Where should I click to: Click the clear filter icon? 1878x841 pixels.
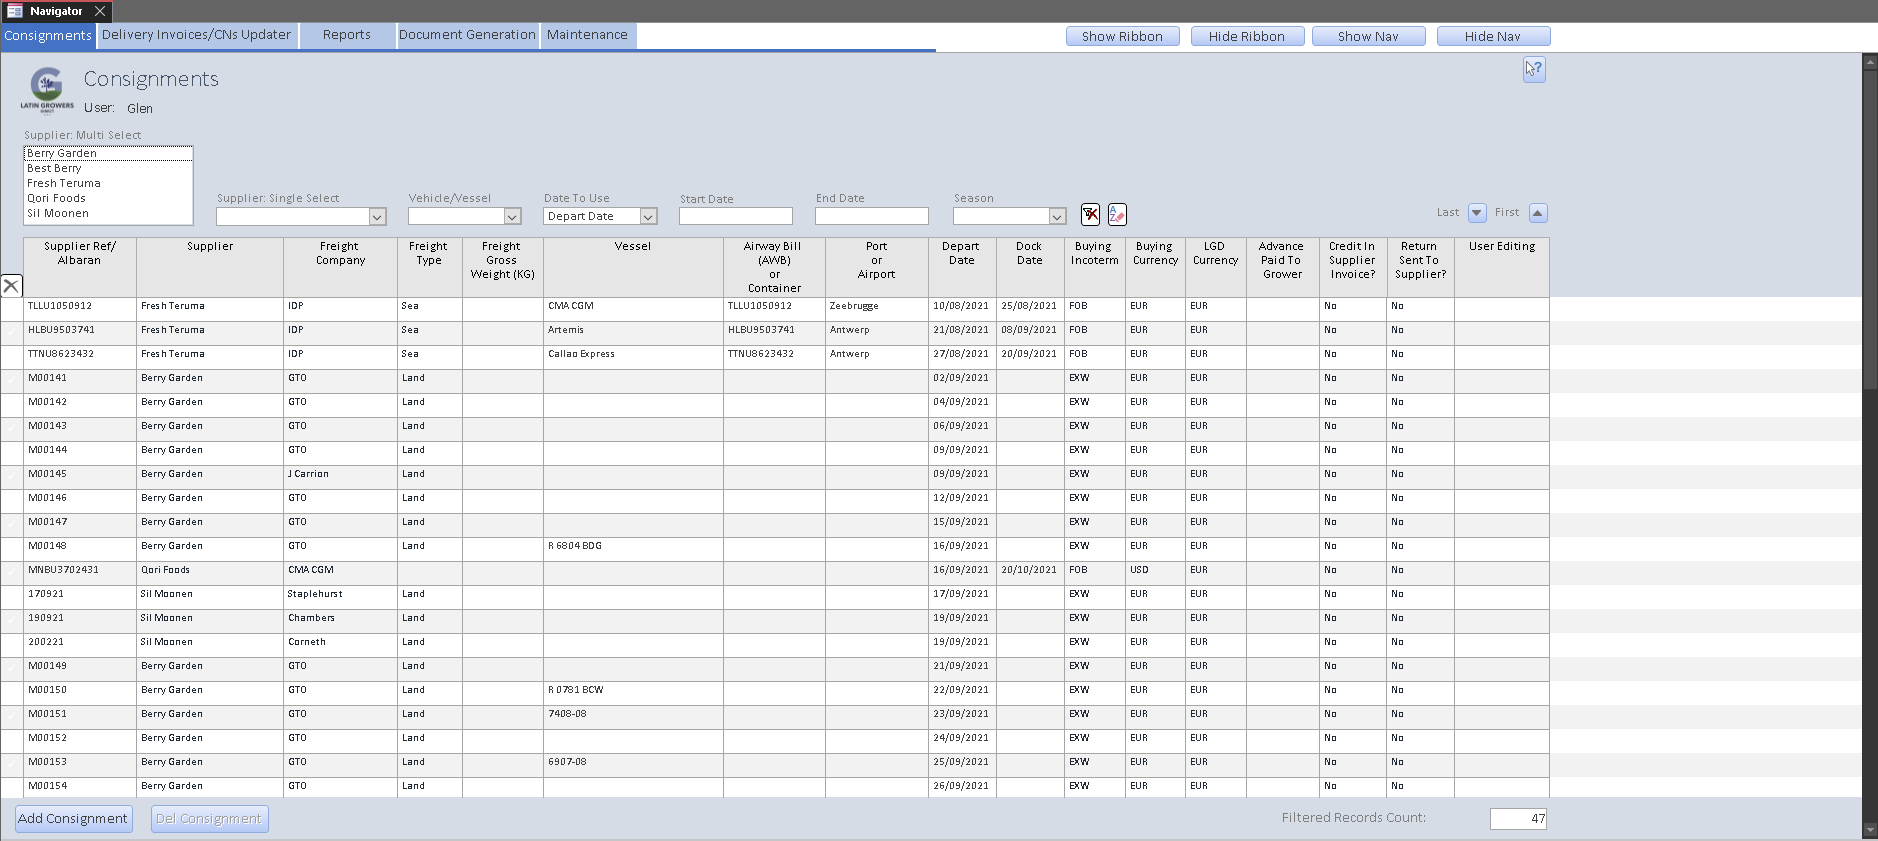tap(1090, 215)
